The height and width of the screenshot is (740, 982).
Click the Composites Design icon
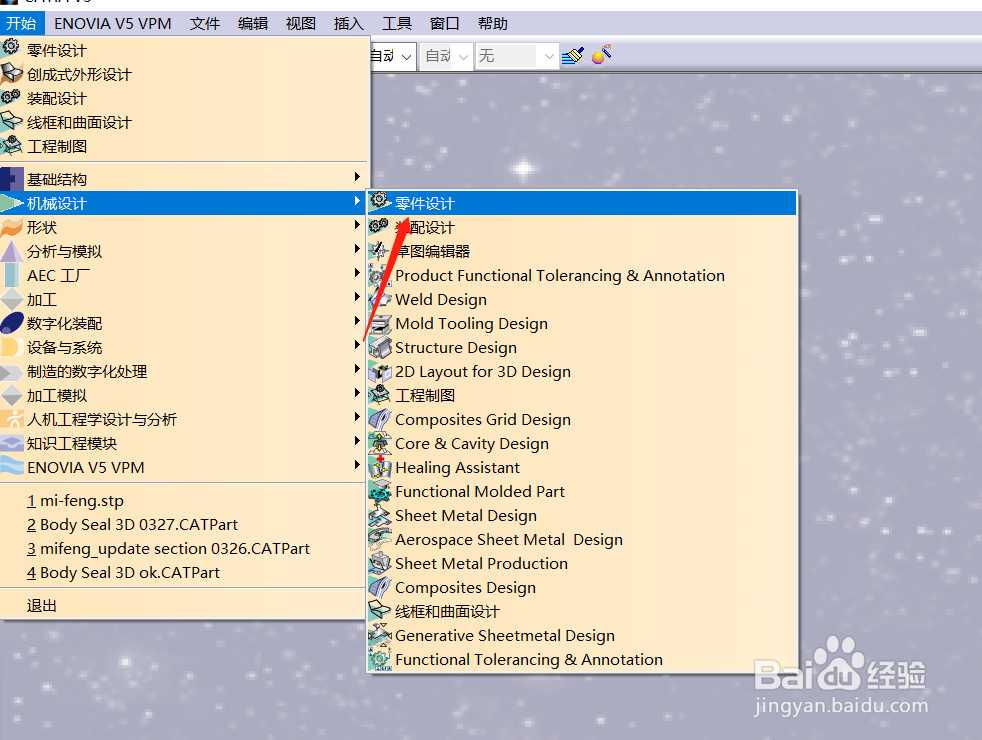380,587
